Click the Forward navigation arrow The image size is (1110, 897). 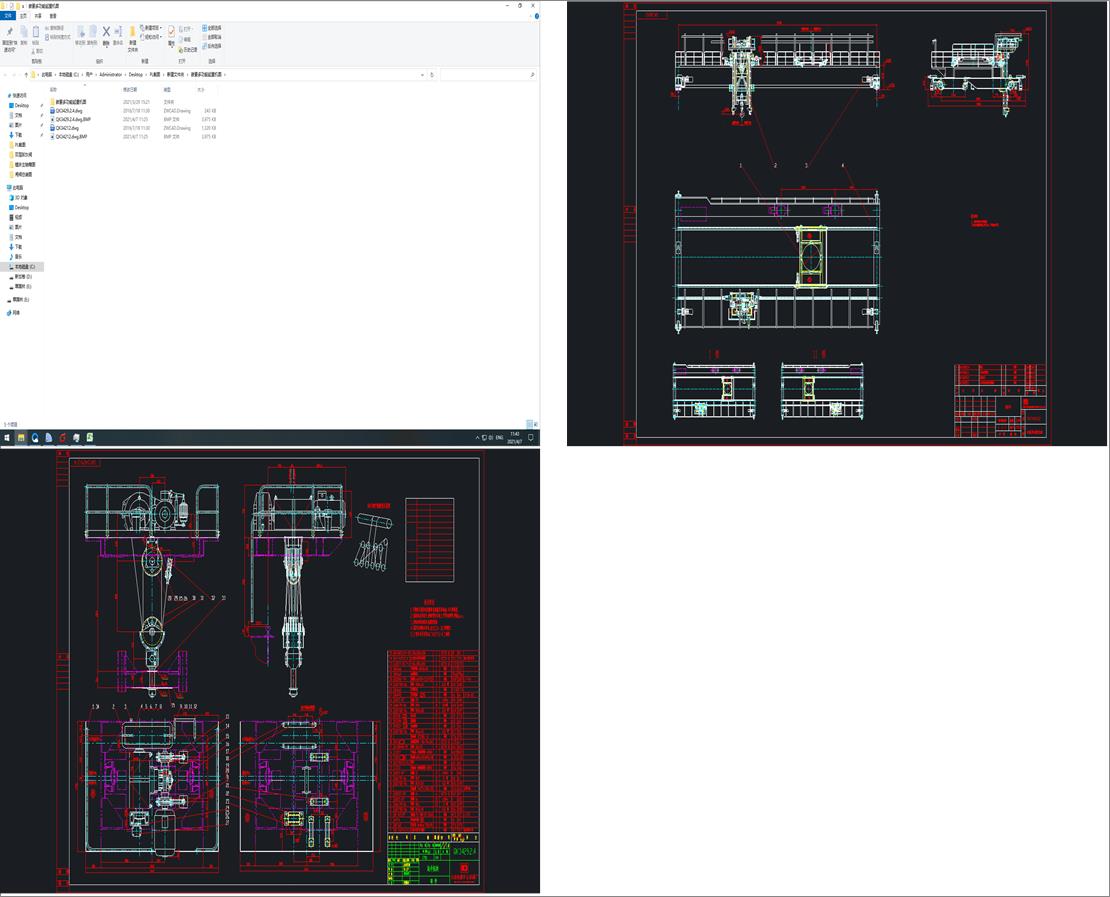15,74
